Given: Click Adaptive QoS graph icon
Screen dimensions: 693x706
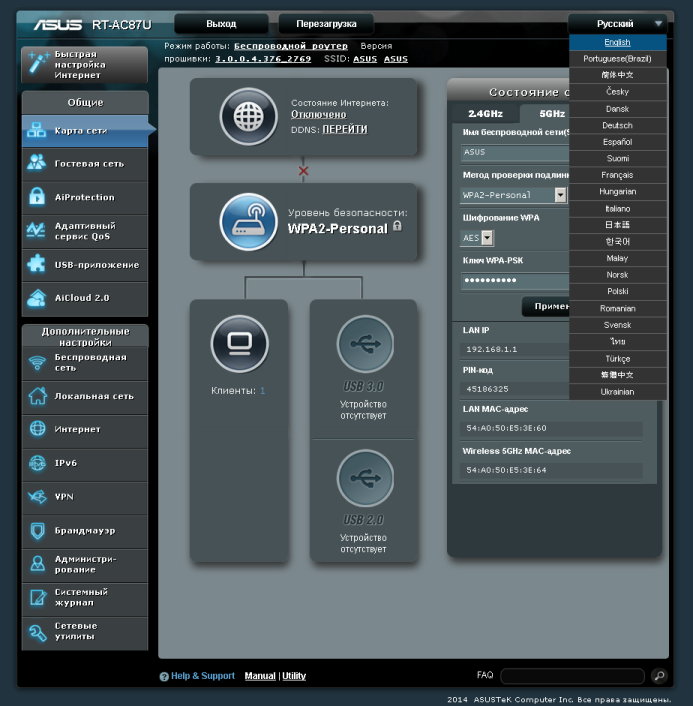Looking at the screenshot, I should [x=36, y=230].
